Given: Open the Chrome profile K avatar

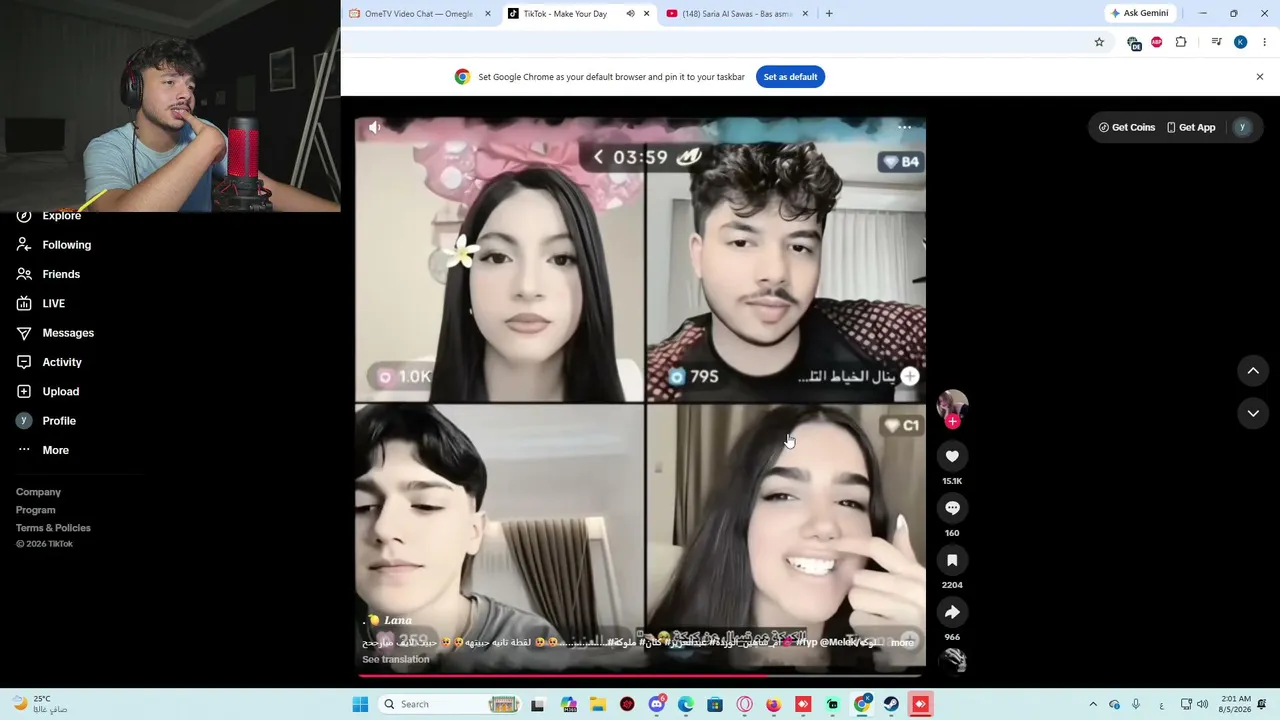Looking at the screenshot, I should pos(1241,42).
